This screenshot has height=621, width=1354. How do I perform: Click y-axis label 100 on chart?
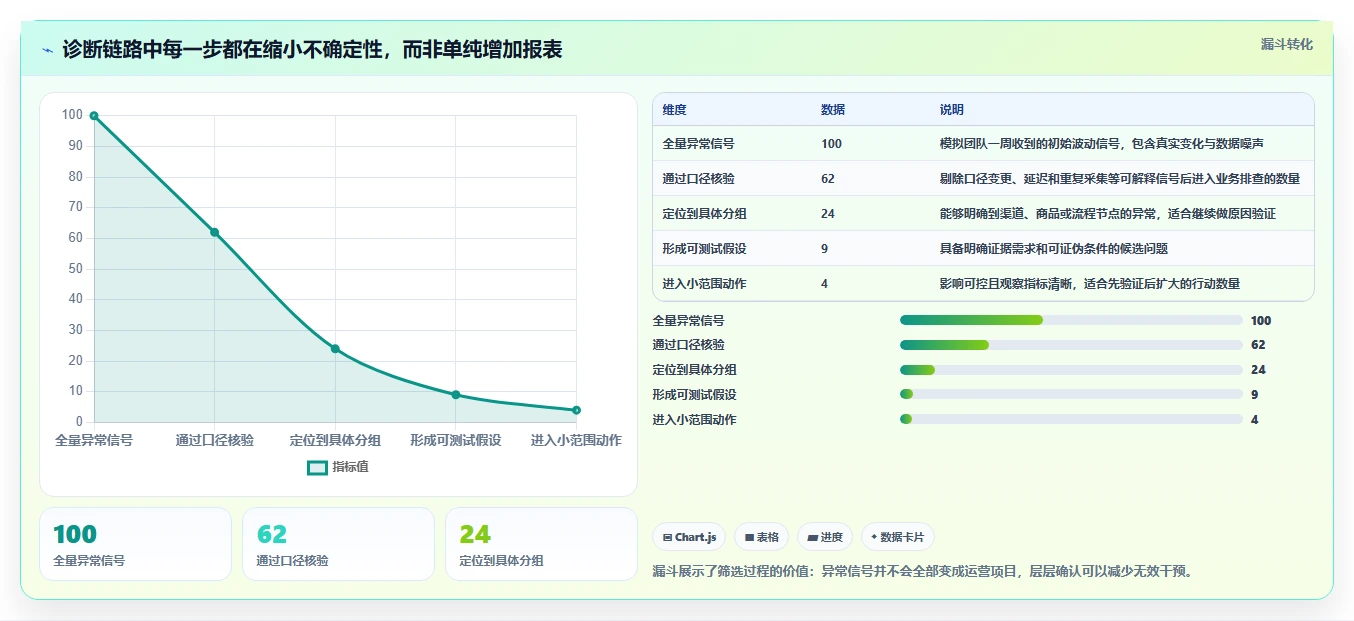[x=72, y=115]
